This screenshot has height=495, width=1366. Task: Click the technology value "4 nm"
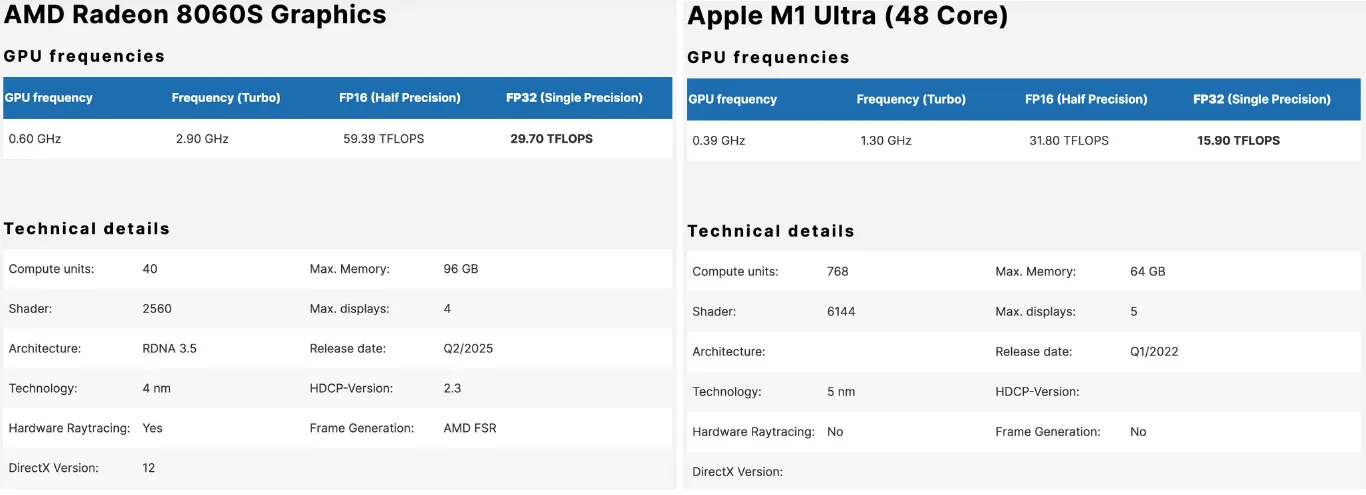pyautogui.click(x=157, y=388)
